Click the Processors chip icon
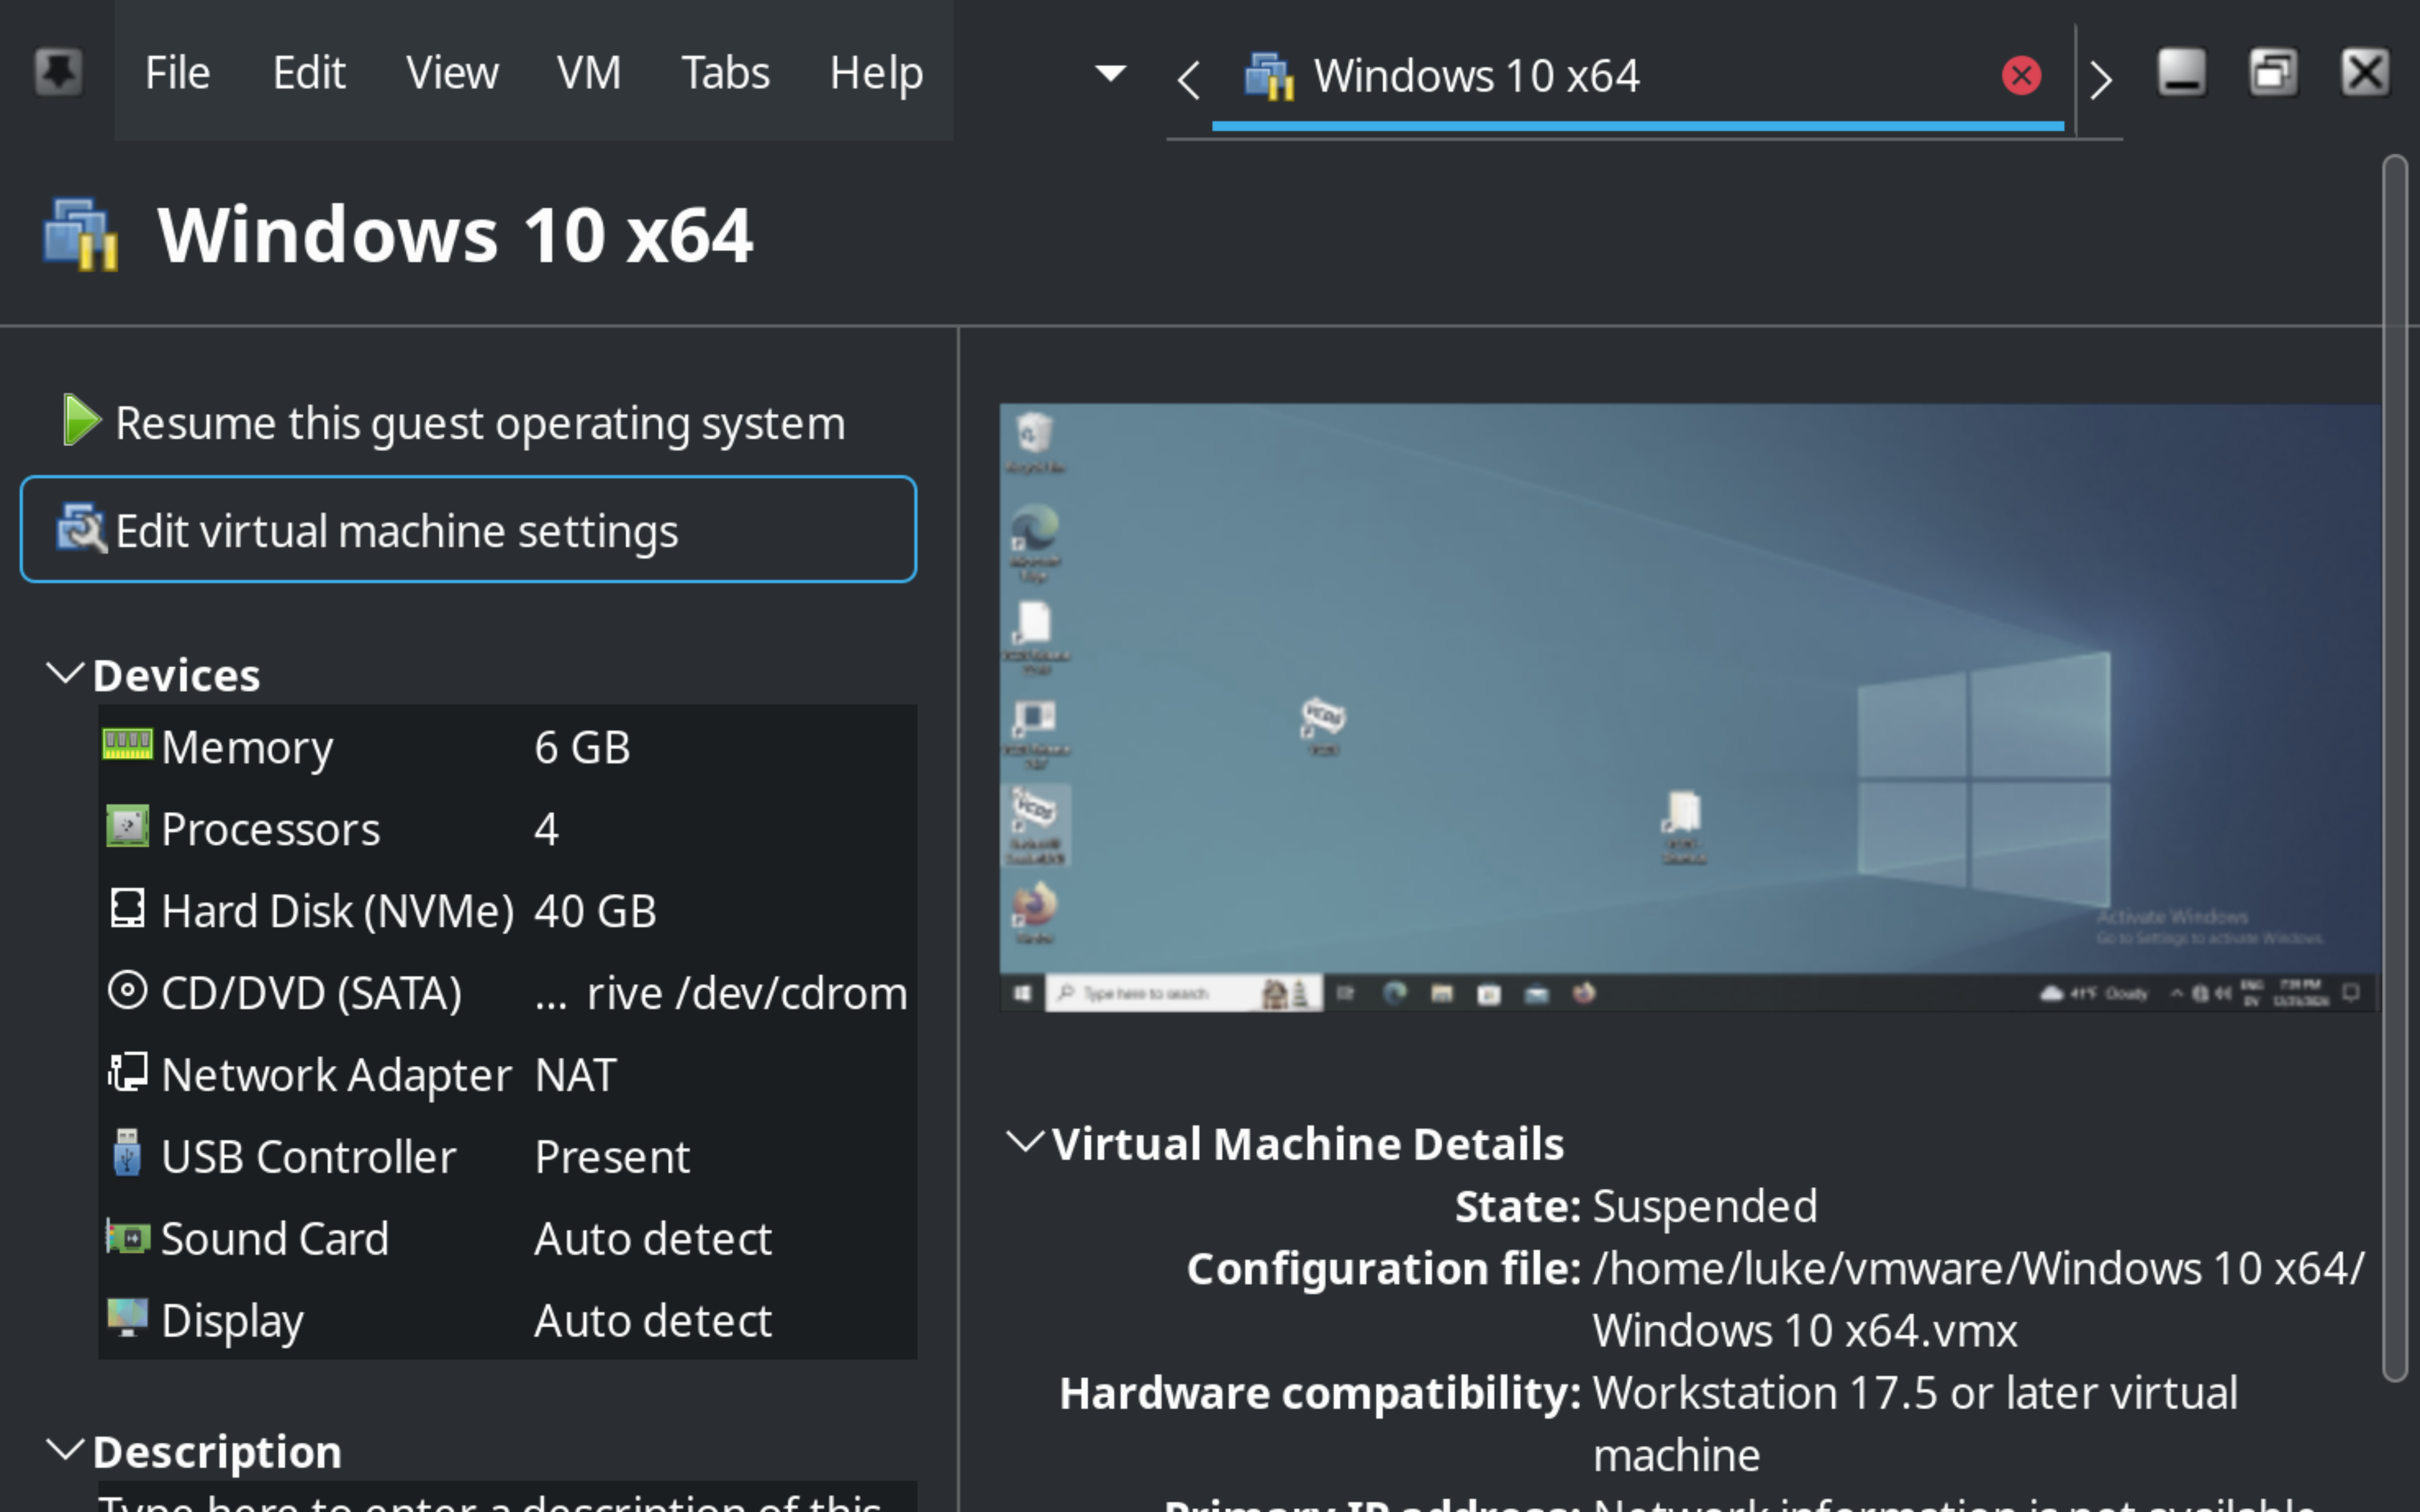The width and height of the screenshot is (2420, 1512). coord(127,826)
